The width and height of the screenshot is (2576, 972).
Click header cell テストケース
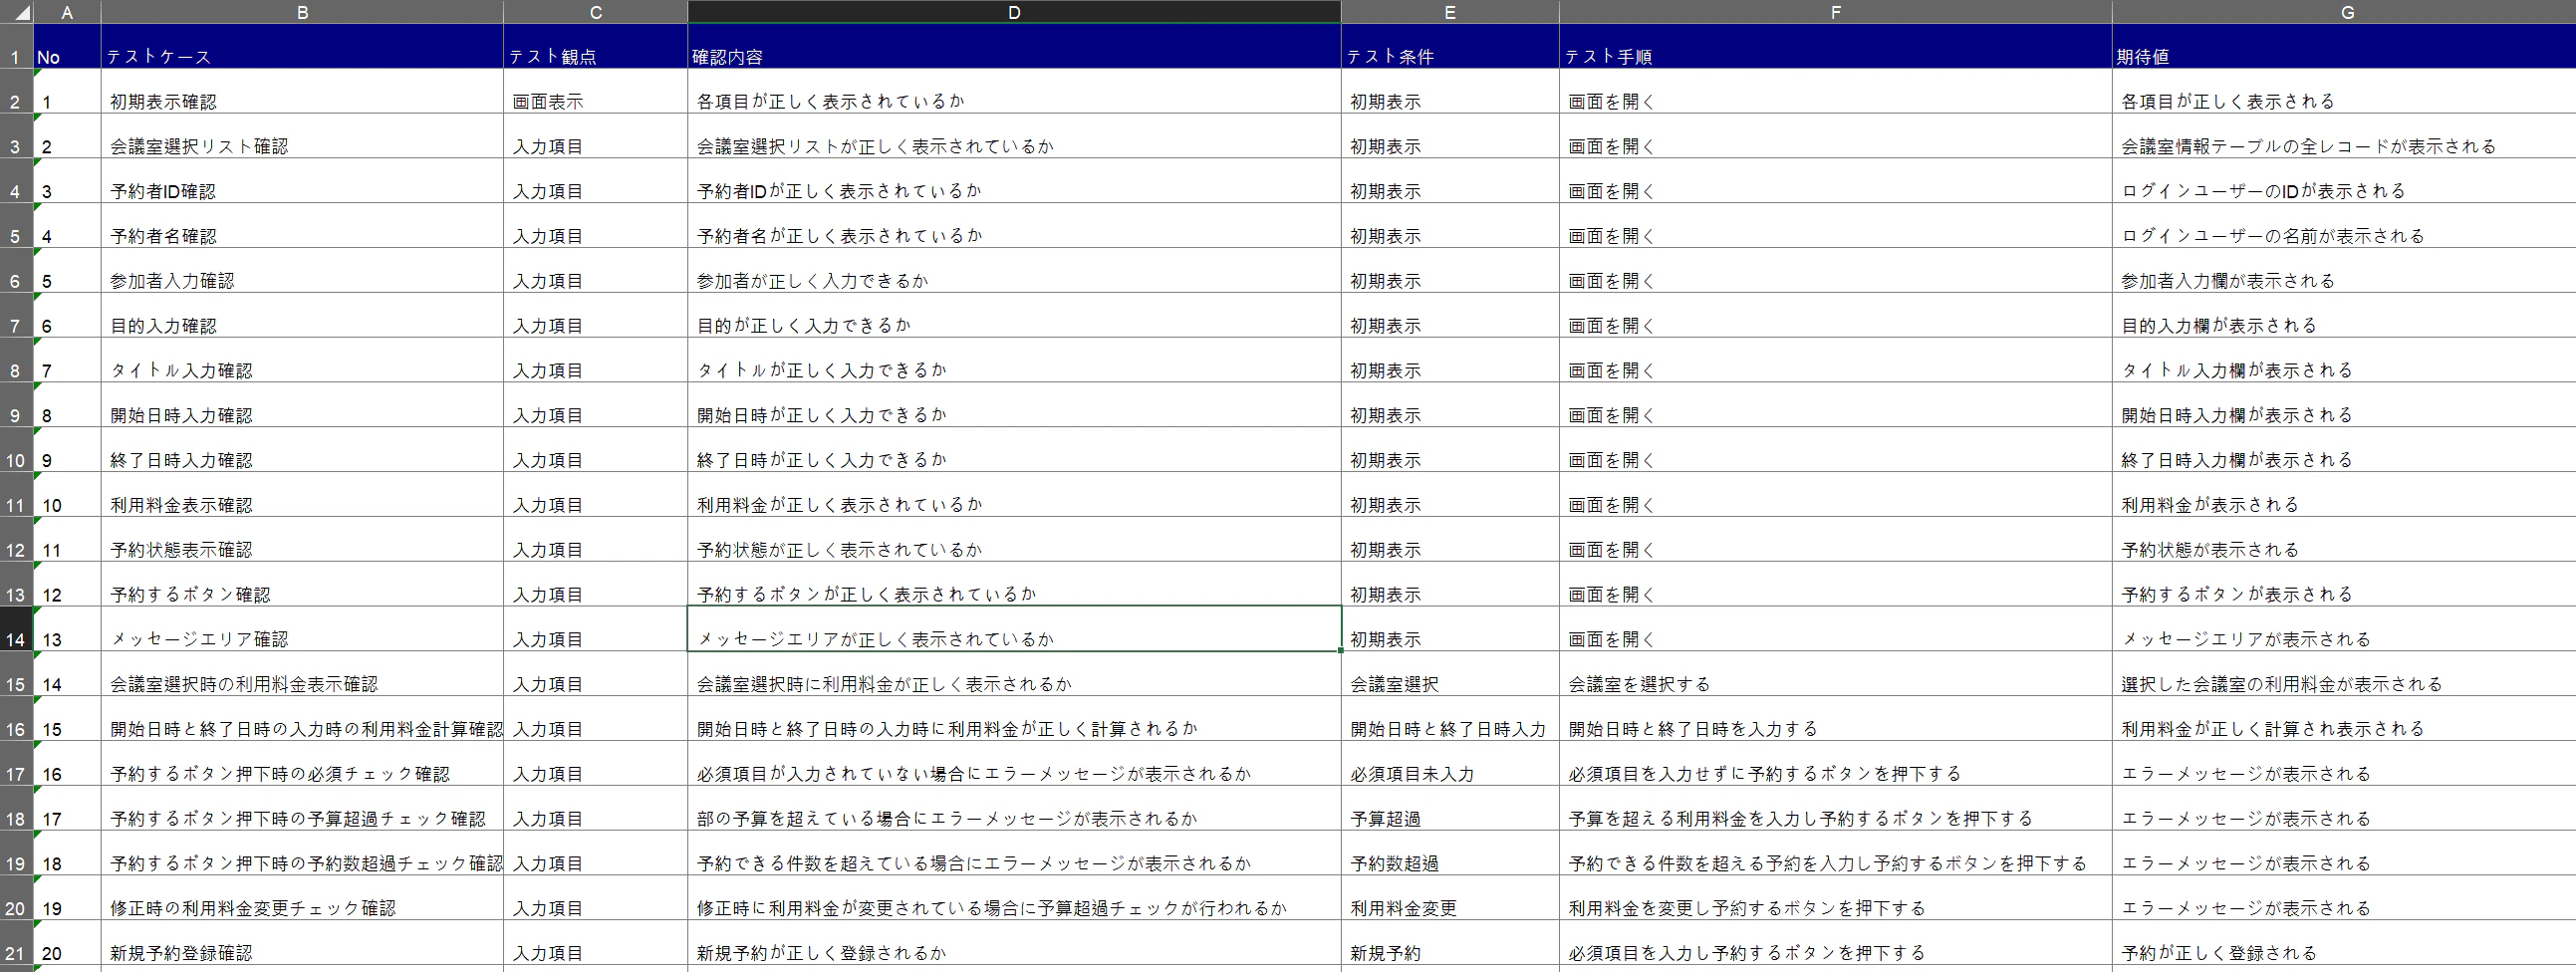pos(302,46)
